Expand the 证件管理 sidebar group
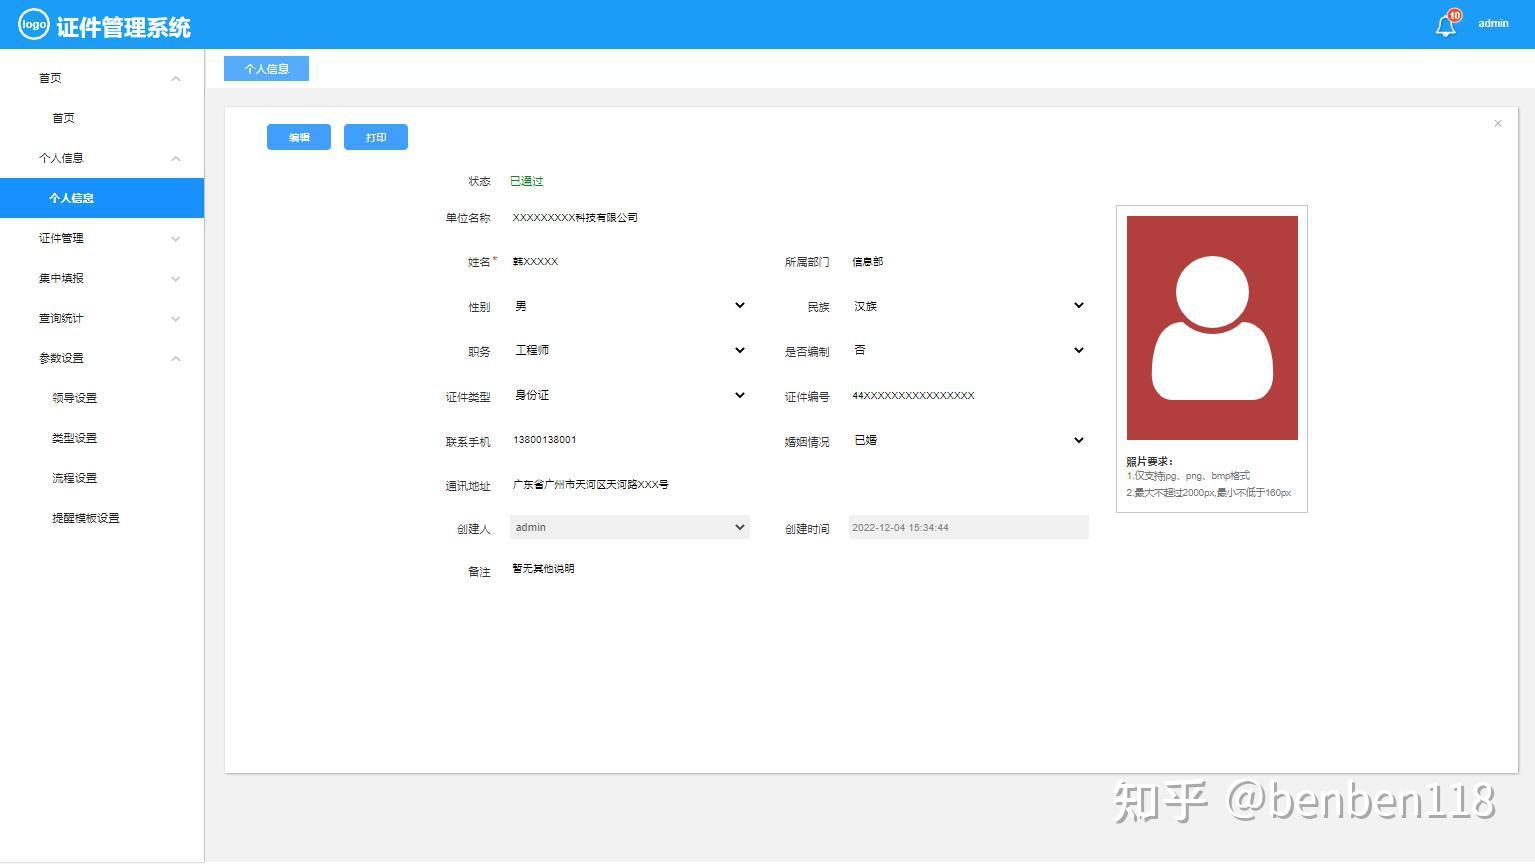Image resolution: width=1535 pixels, height=864 pixels. pyautogui.click(x=102, y=238)
